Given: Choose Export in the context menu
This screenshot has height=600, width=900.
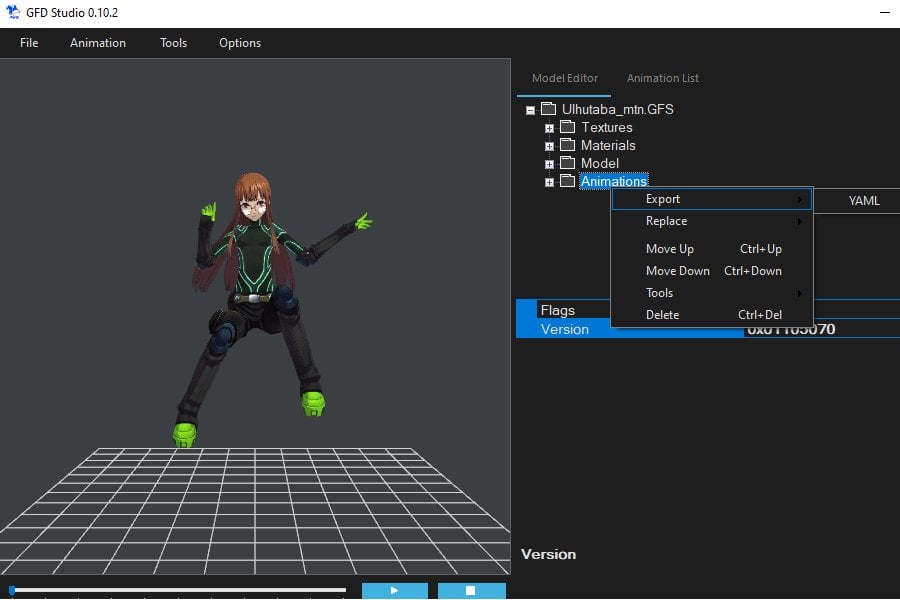Looking at the screenshot, I should click(712, 199).
